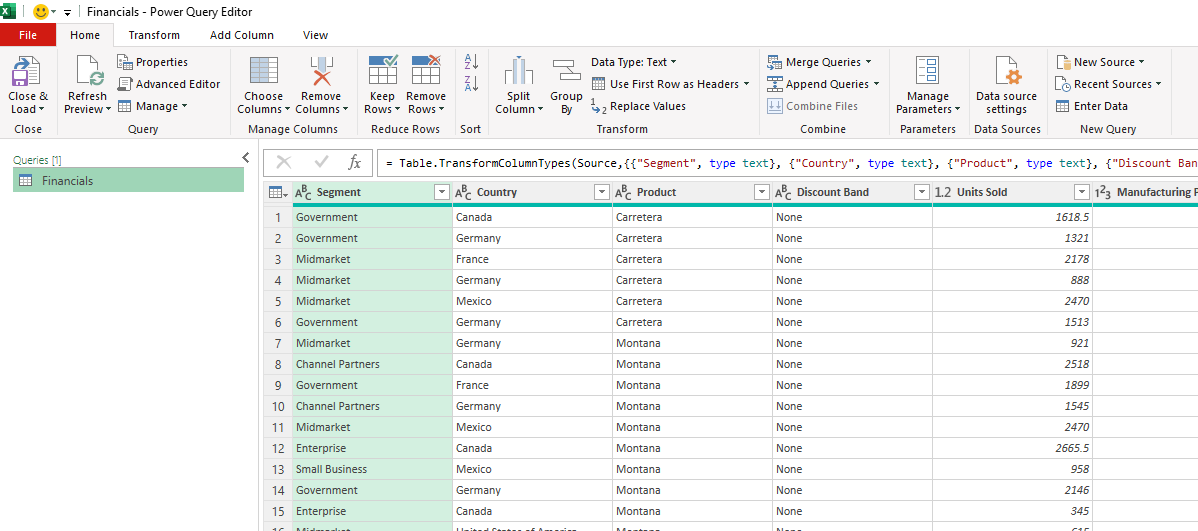
Task: Switch to the Home tab
Action: pyautogui.click(x=85, y=35)
